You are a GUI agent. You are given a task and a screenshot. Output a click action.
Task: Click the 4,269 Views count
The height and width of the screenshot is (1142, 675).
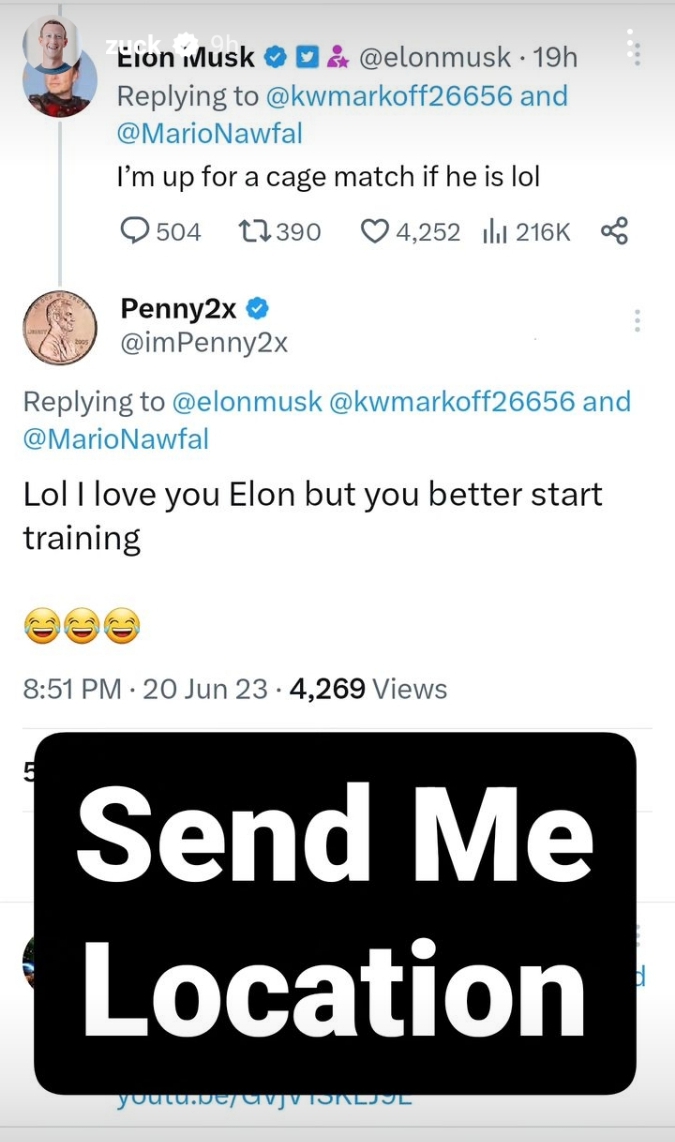(x=367, y=688)
